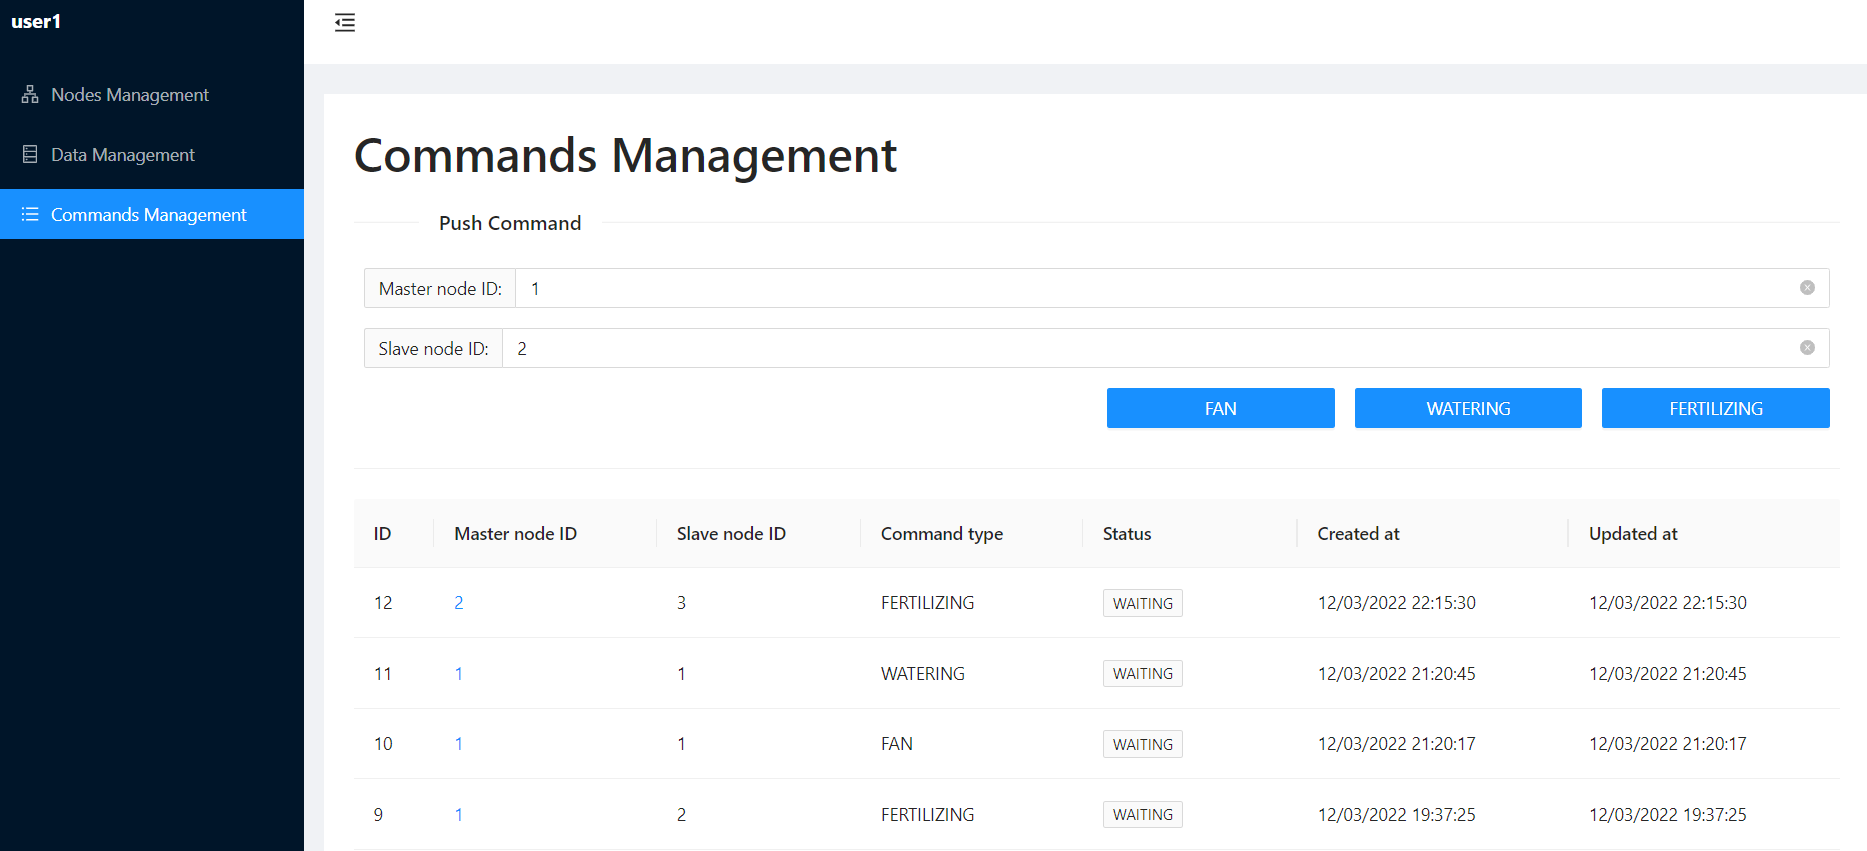Click the Nodes Management cluster icon
Viewport: 1867px width, 851px height.
point(30,94)
